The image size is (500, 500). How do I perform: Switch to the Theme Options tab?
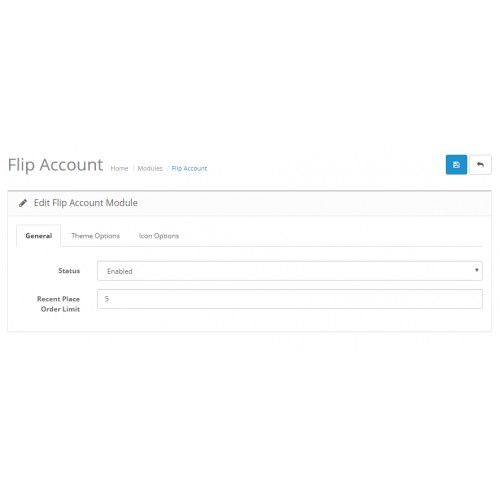pos(95,236)
